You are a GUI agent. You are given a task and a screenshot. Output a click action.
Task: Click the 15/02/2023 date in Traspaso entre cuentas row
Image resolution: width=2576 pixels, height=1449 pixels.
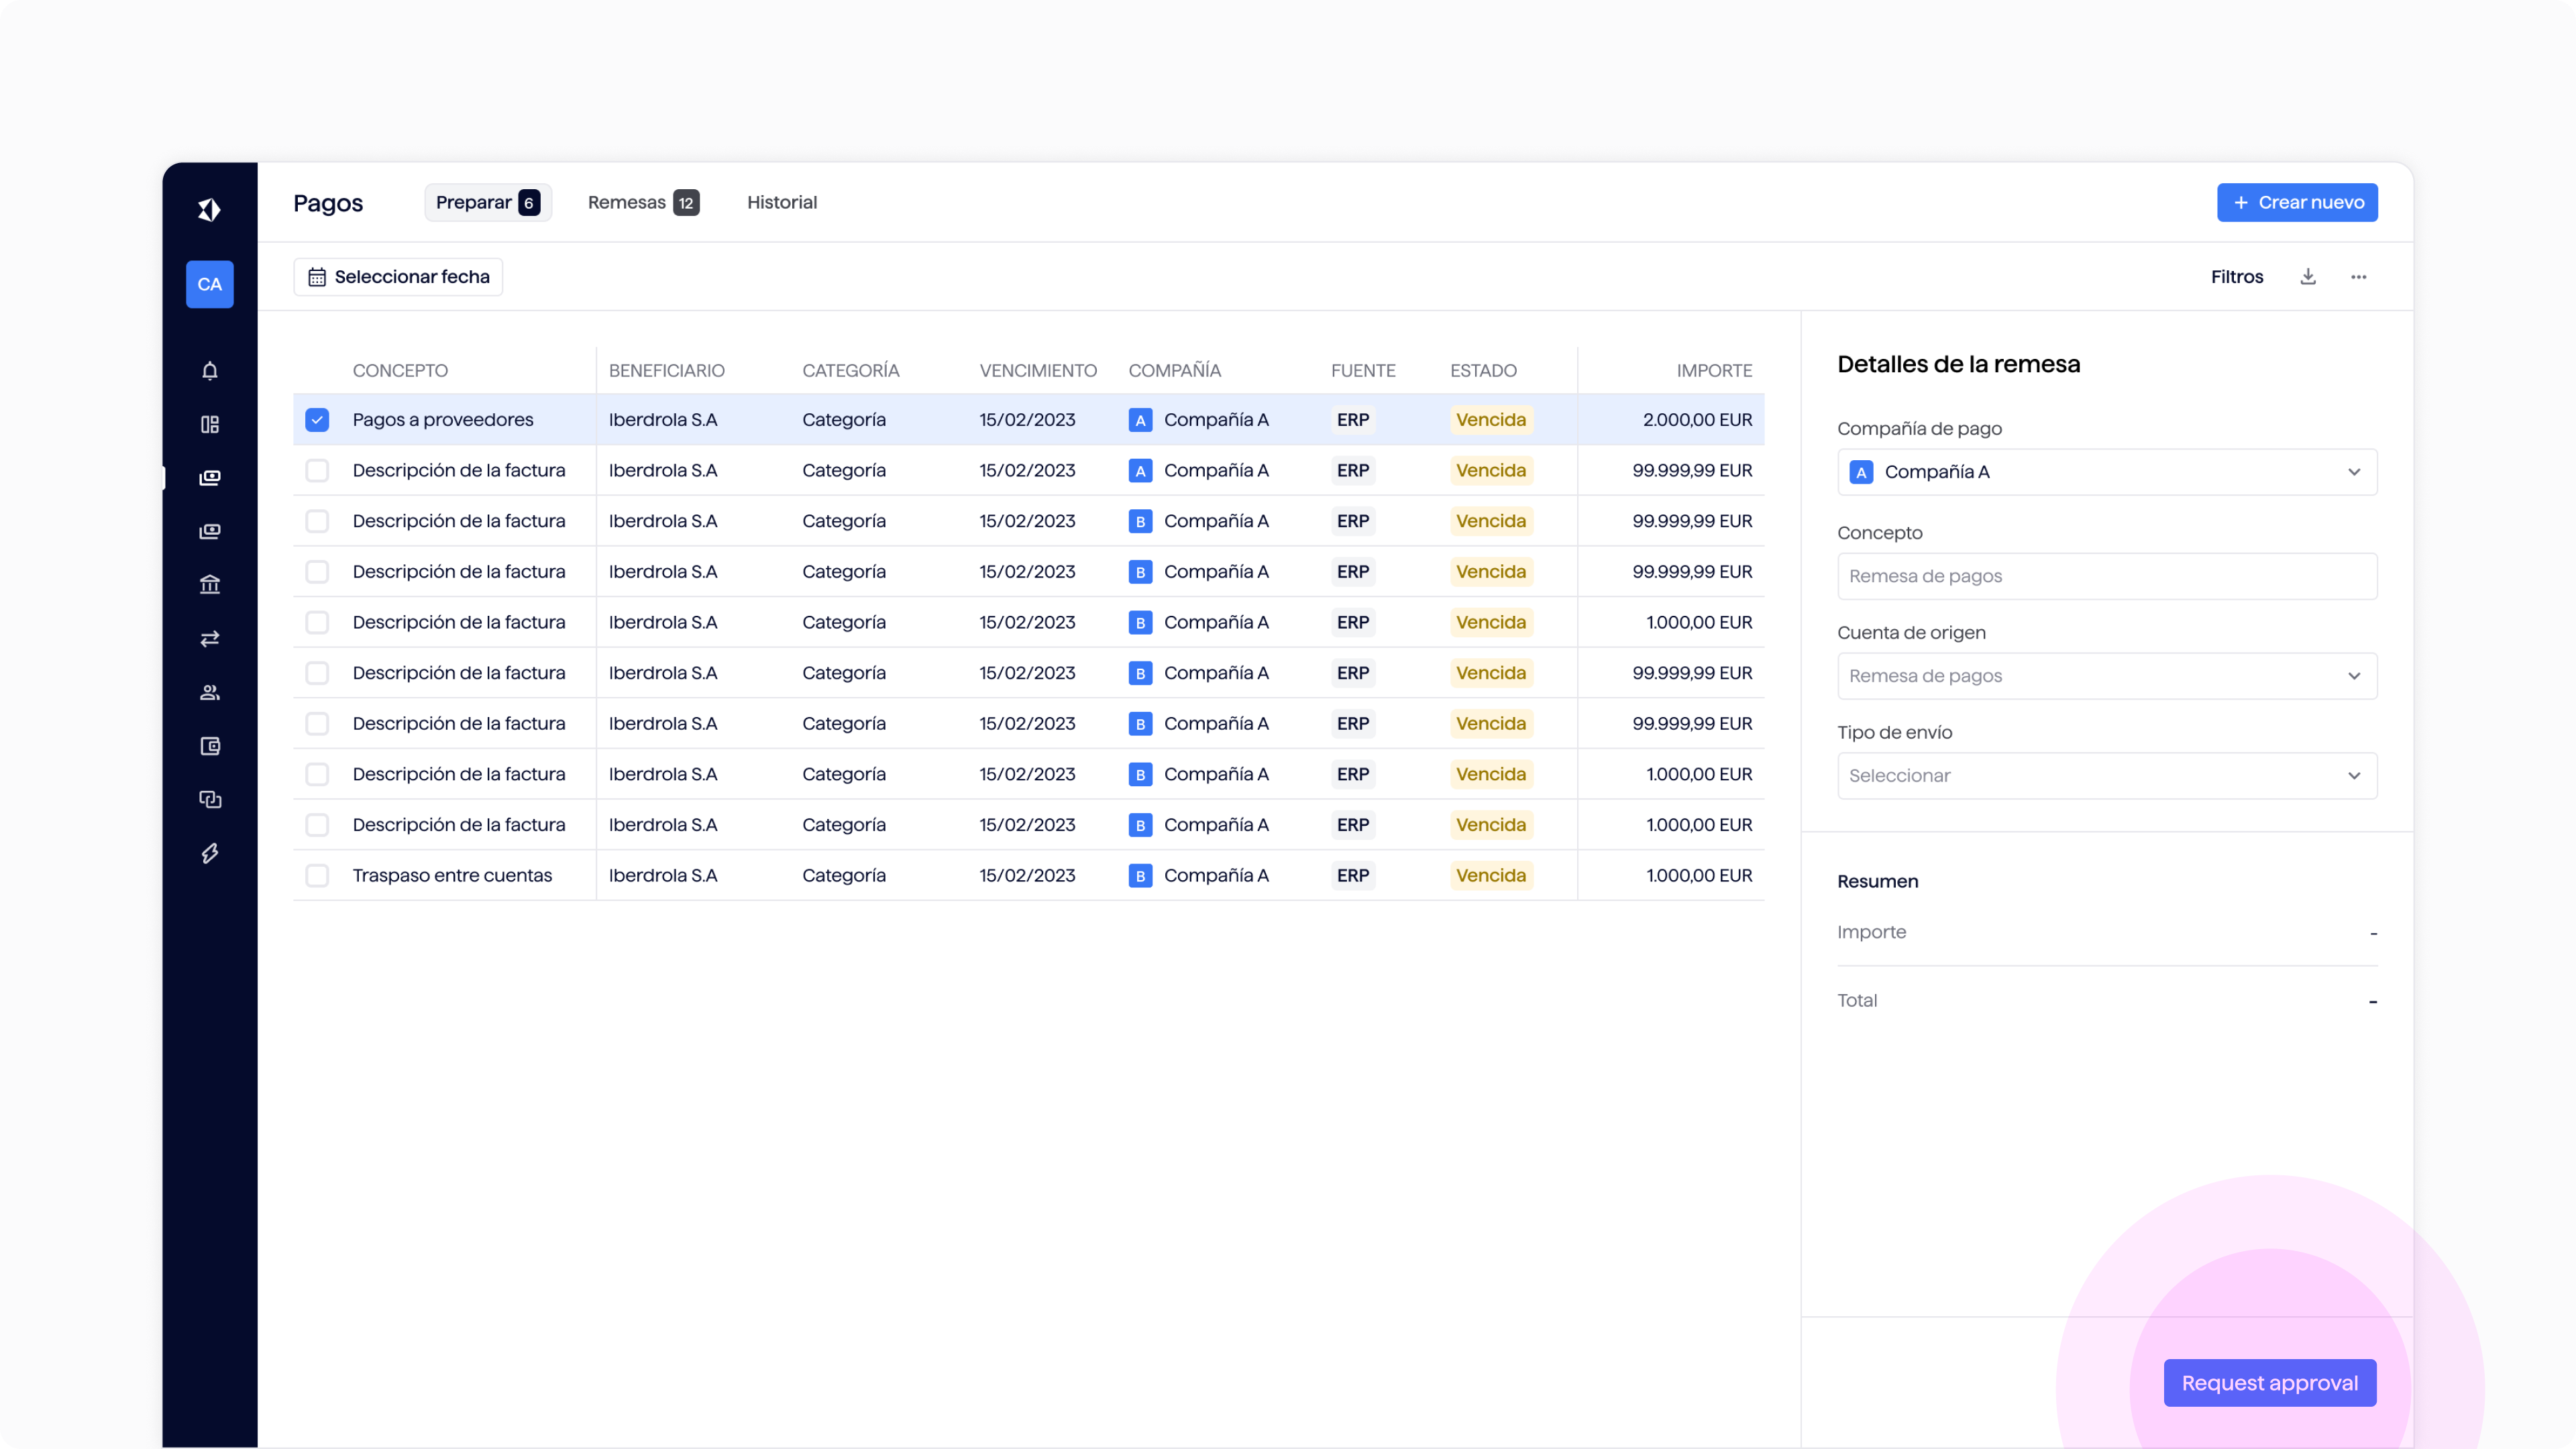(1027, 876)
